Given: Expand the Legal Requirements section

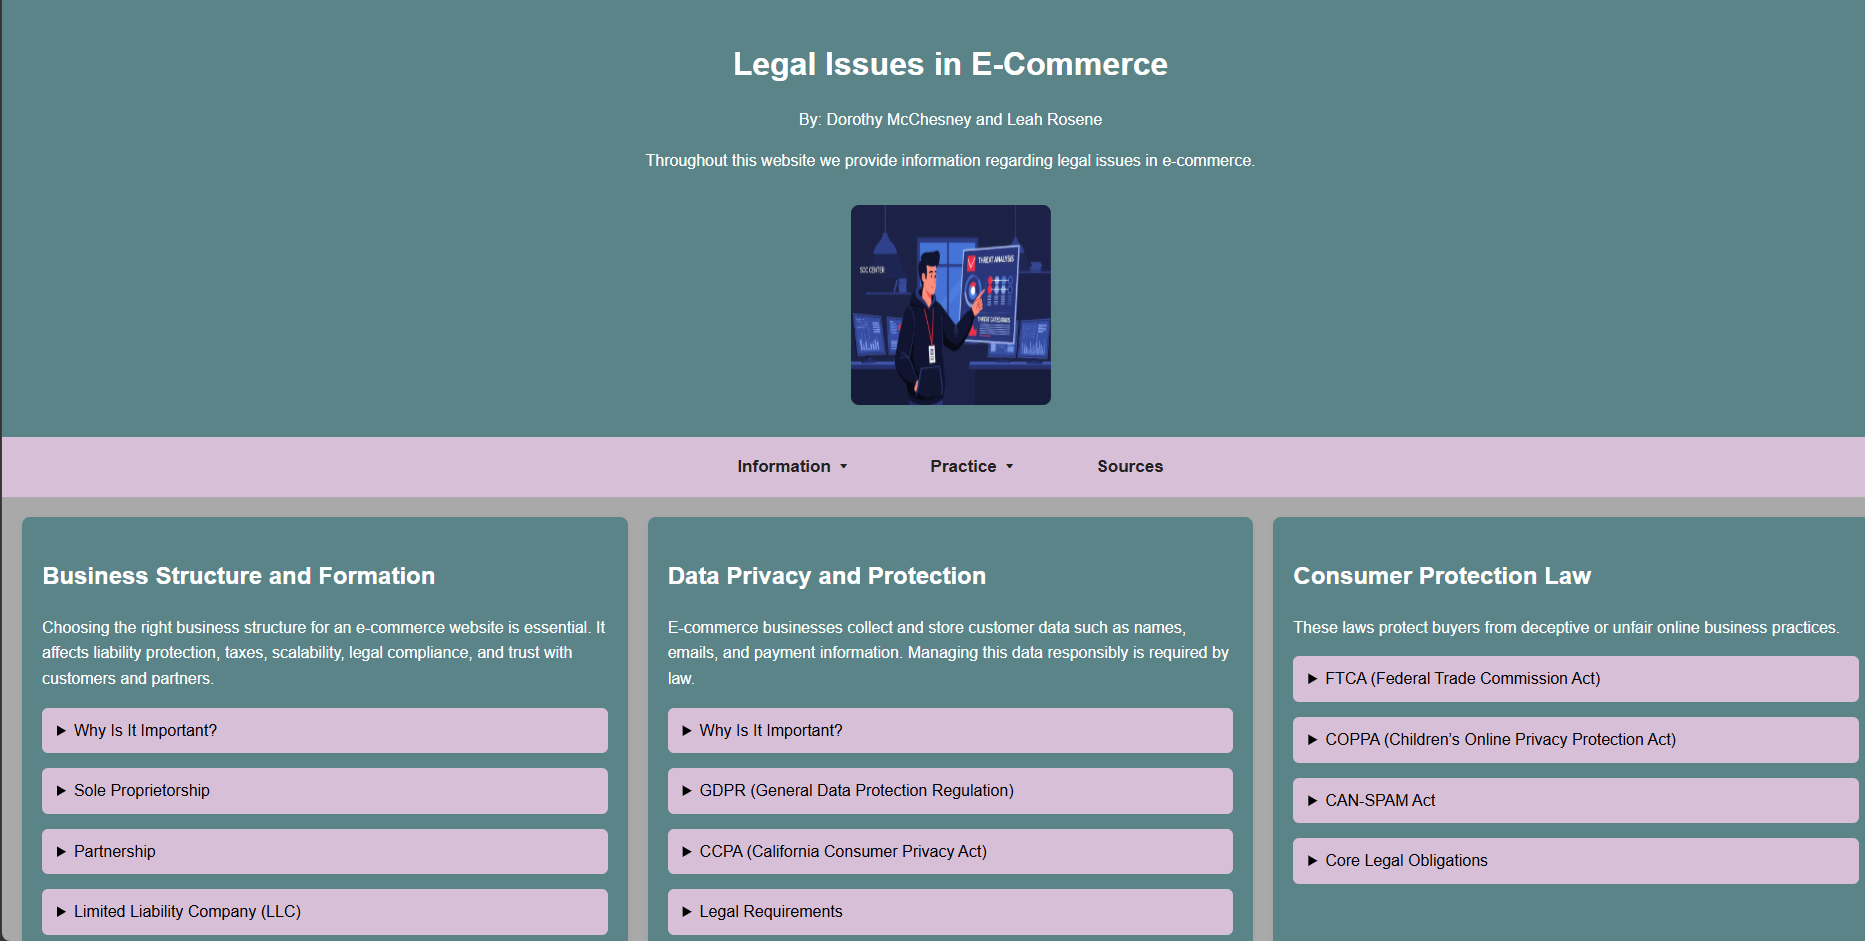Looking at the screenshot, I should [x=950, y=912].
